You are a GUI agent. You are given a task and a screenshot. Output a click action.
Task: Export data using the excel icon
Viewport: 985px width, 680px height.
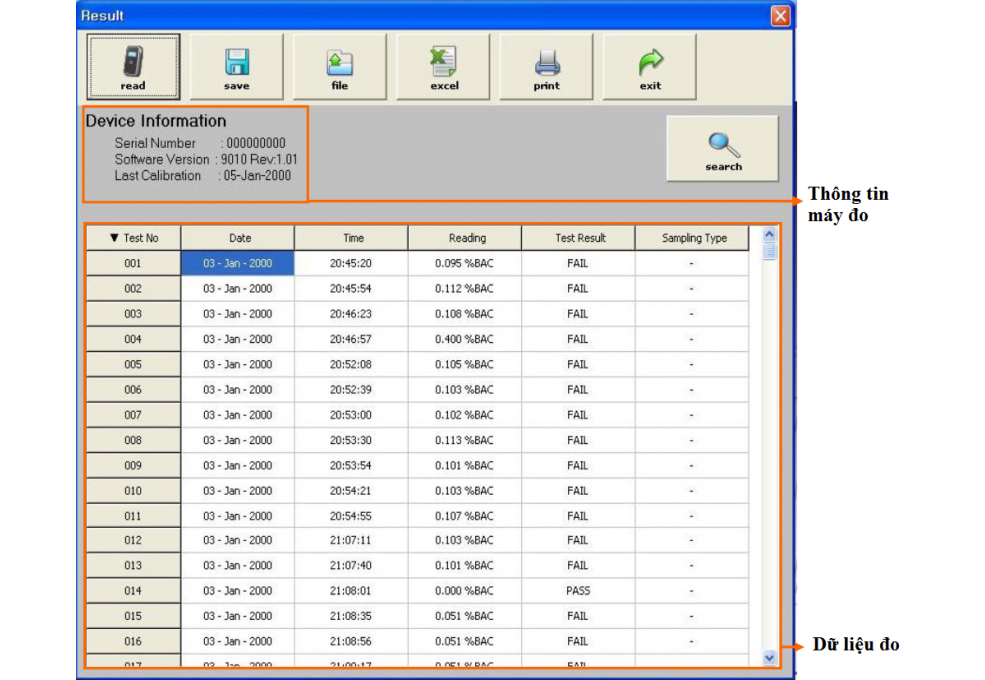pyautogui.click(x=443, y=67)
